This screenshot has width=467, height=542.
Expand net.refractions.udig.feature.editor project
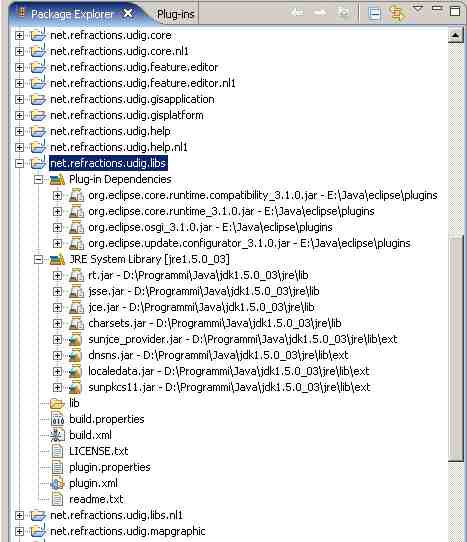coord(20,67)
